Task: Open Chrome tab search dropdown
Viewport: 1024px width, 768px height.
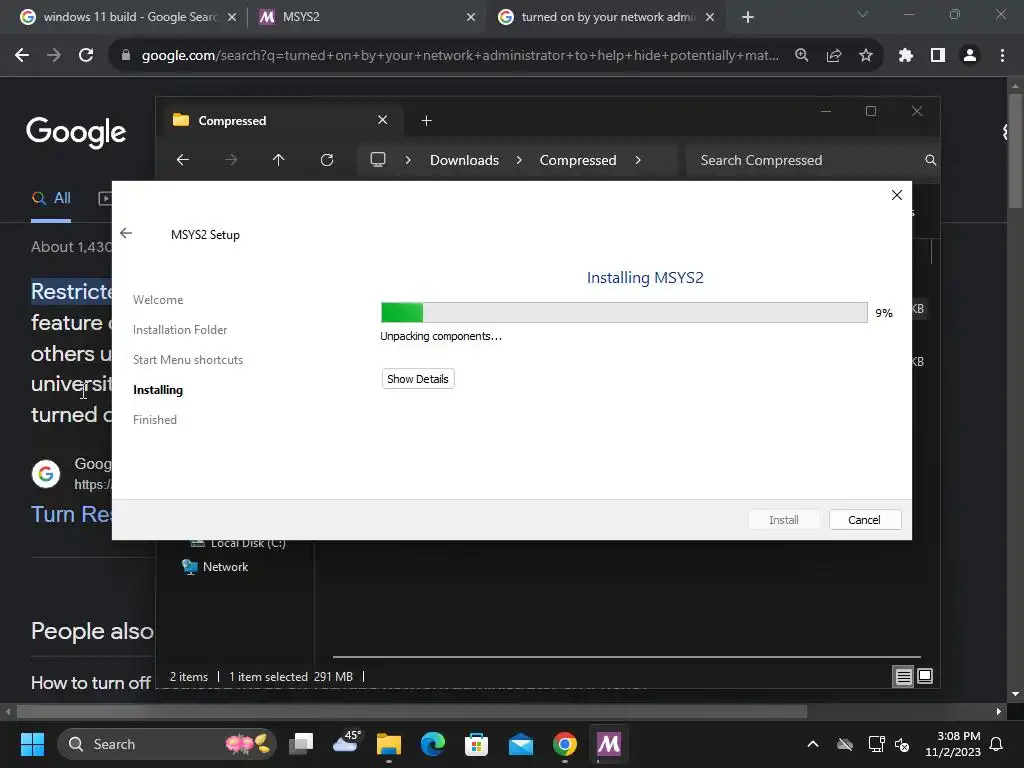Action: 863,14
